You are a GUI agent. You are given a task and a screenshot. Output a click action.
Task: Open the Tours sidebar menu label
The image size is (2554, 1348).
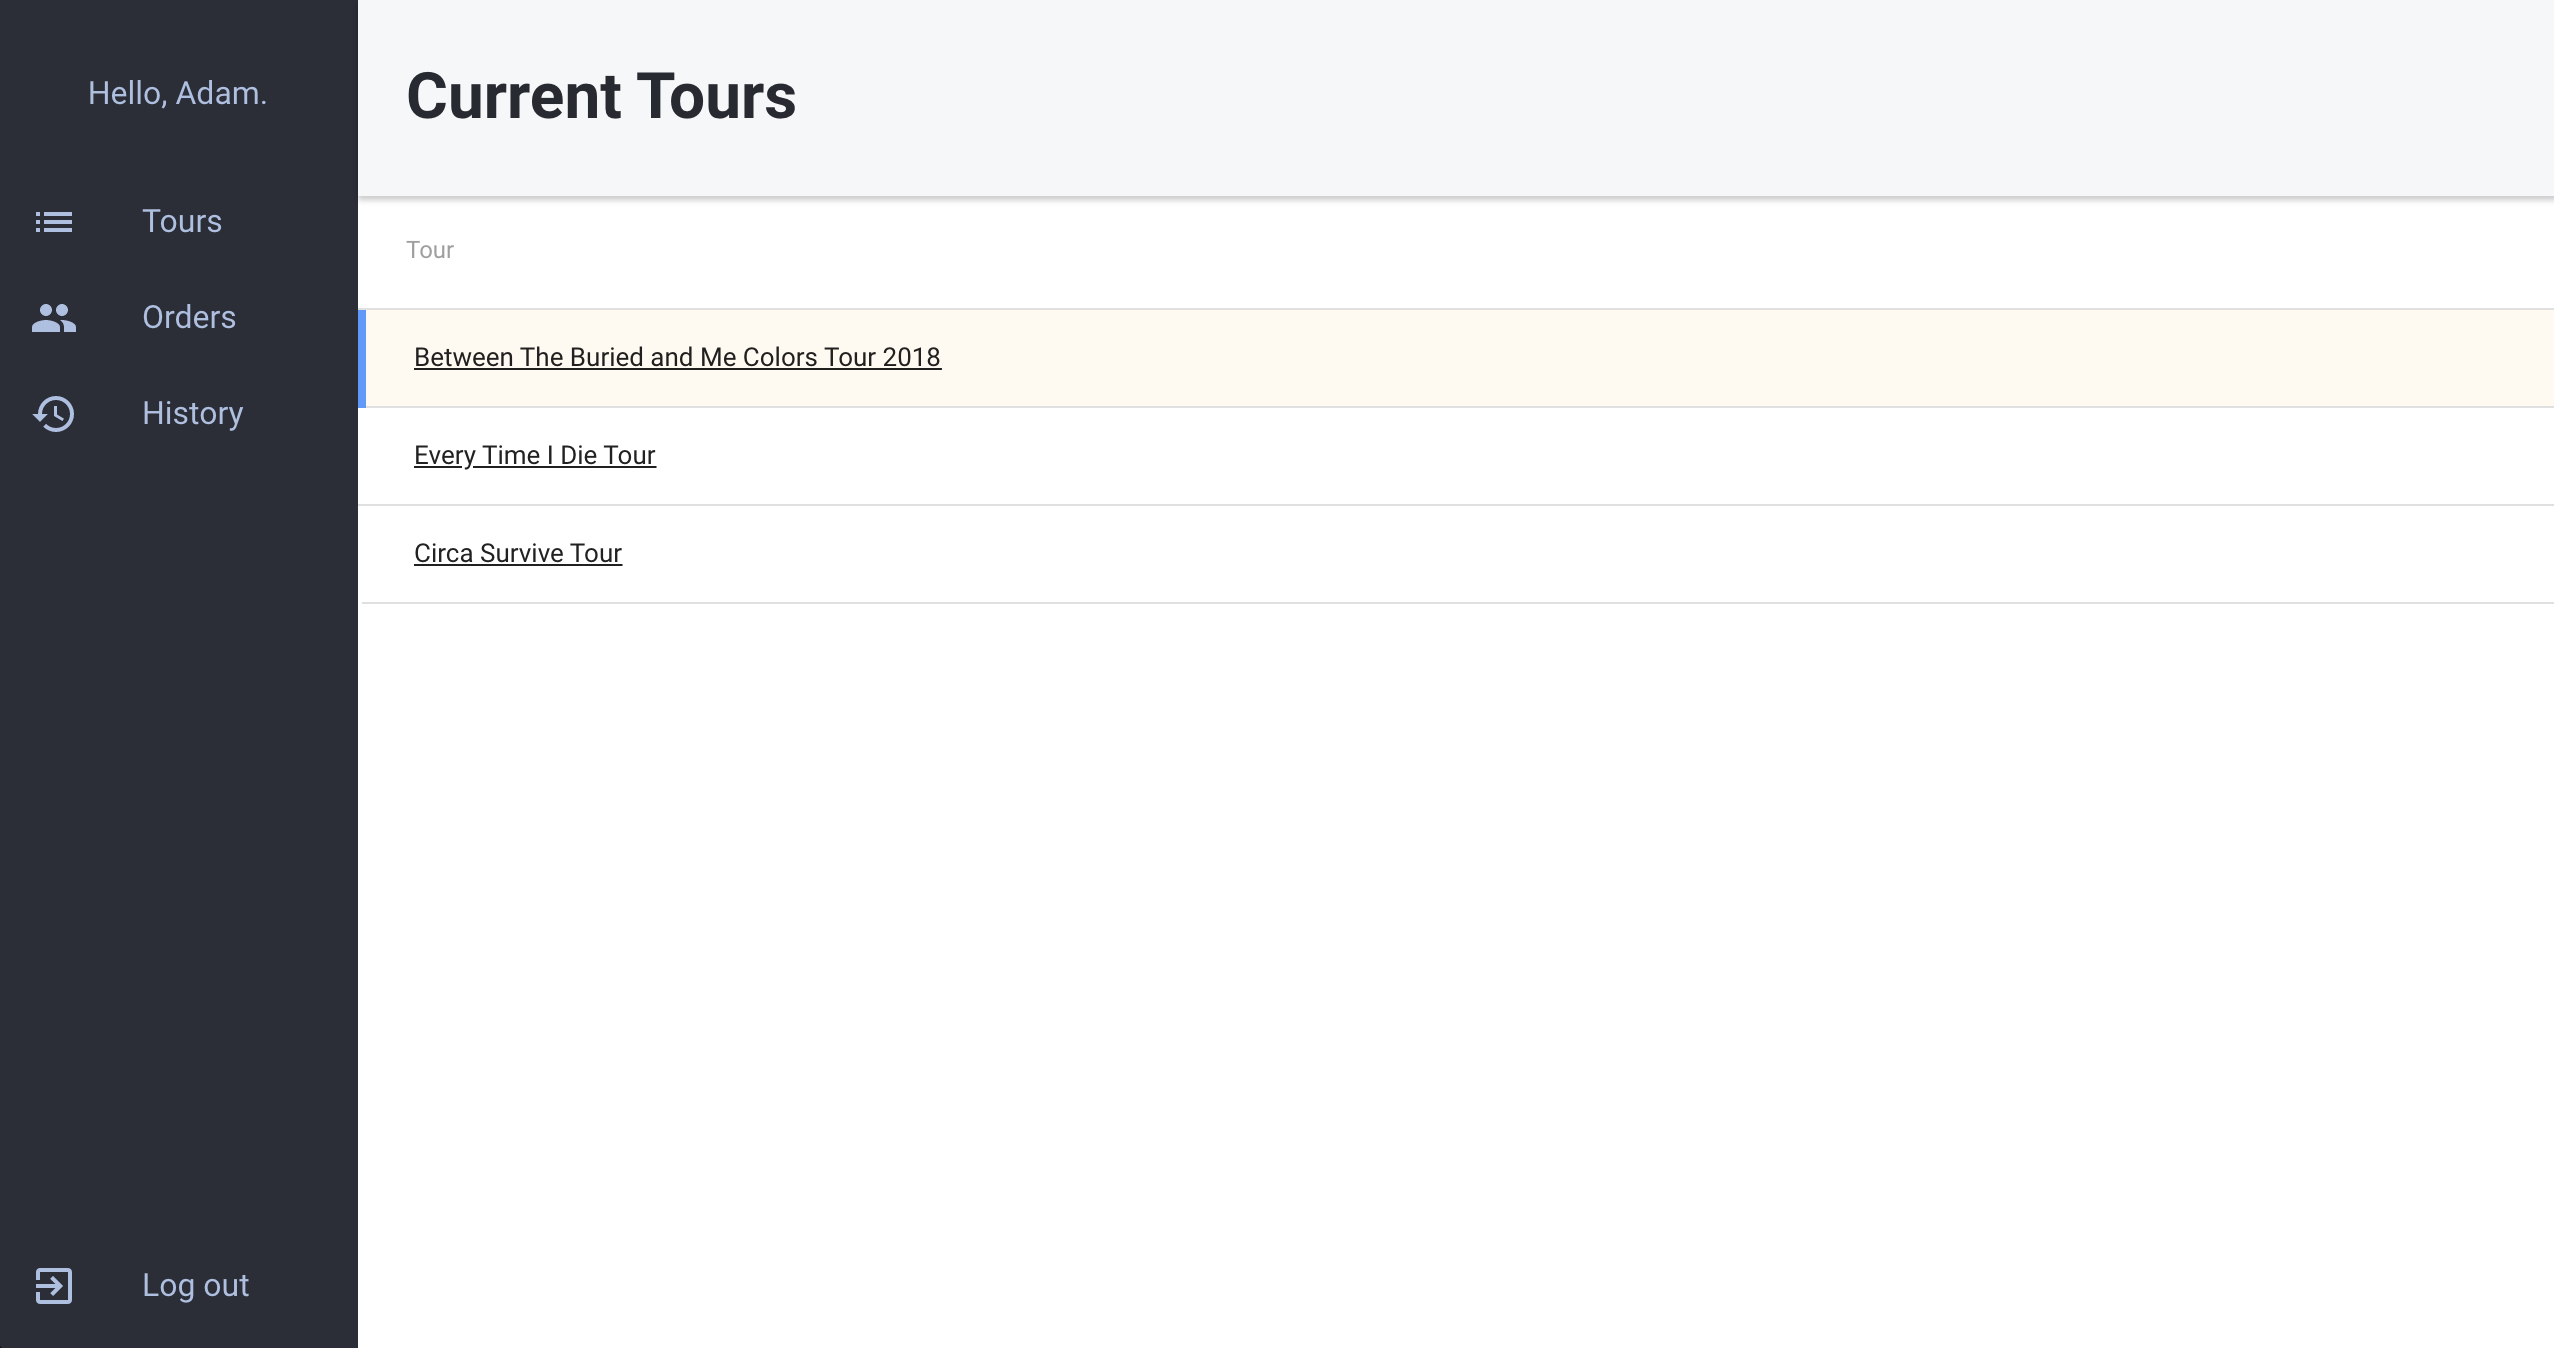coord(182,221)
